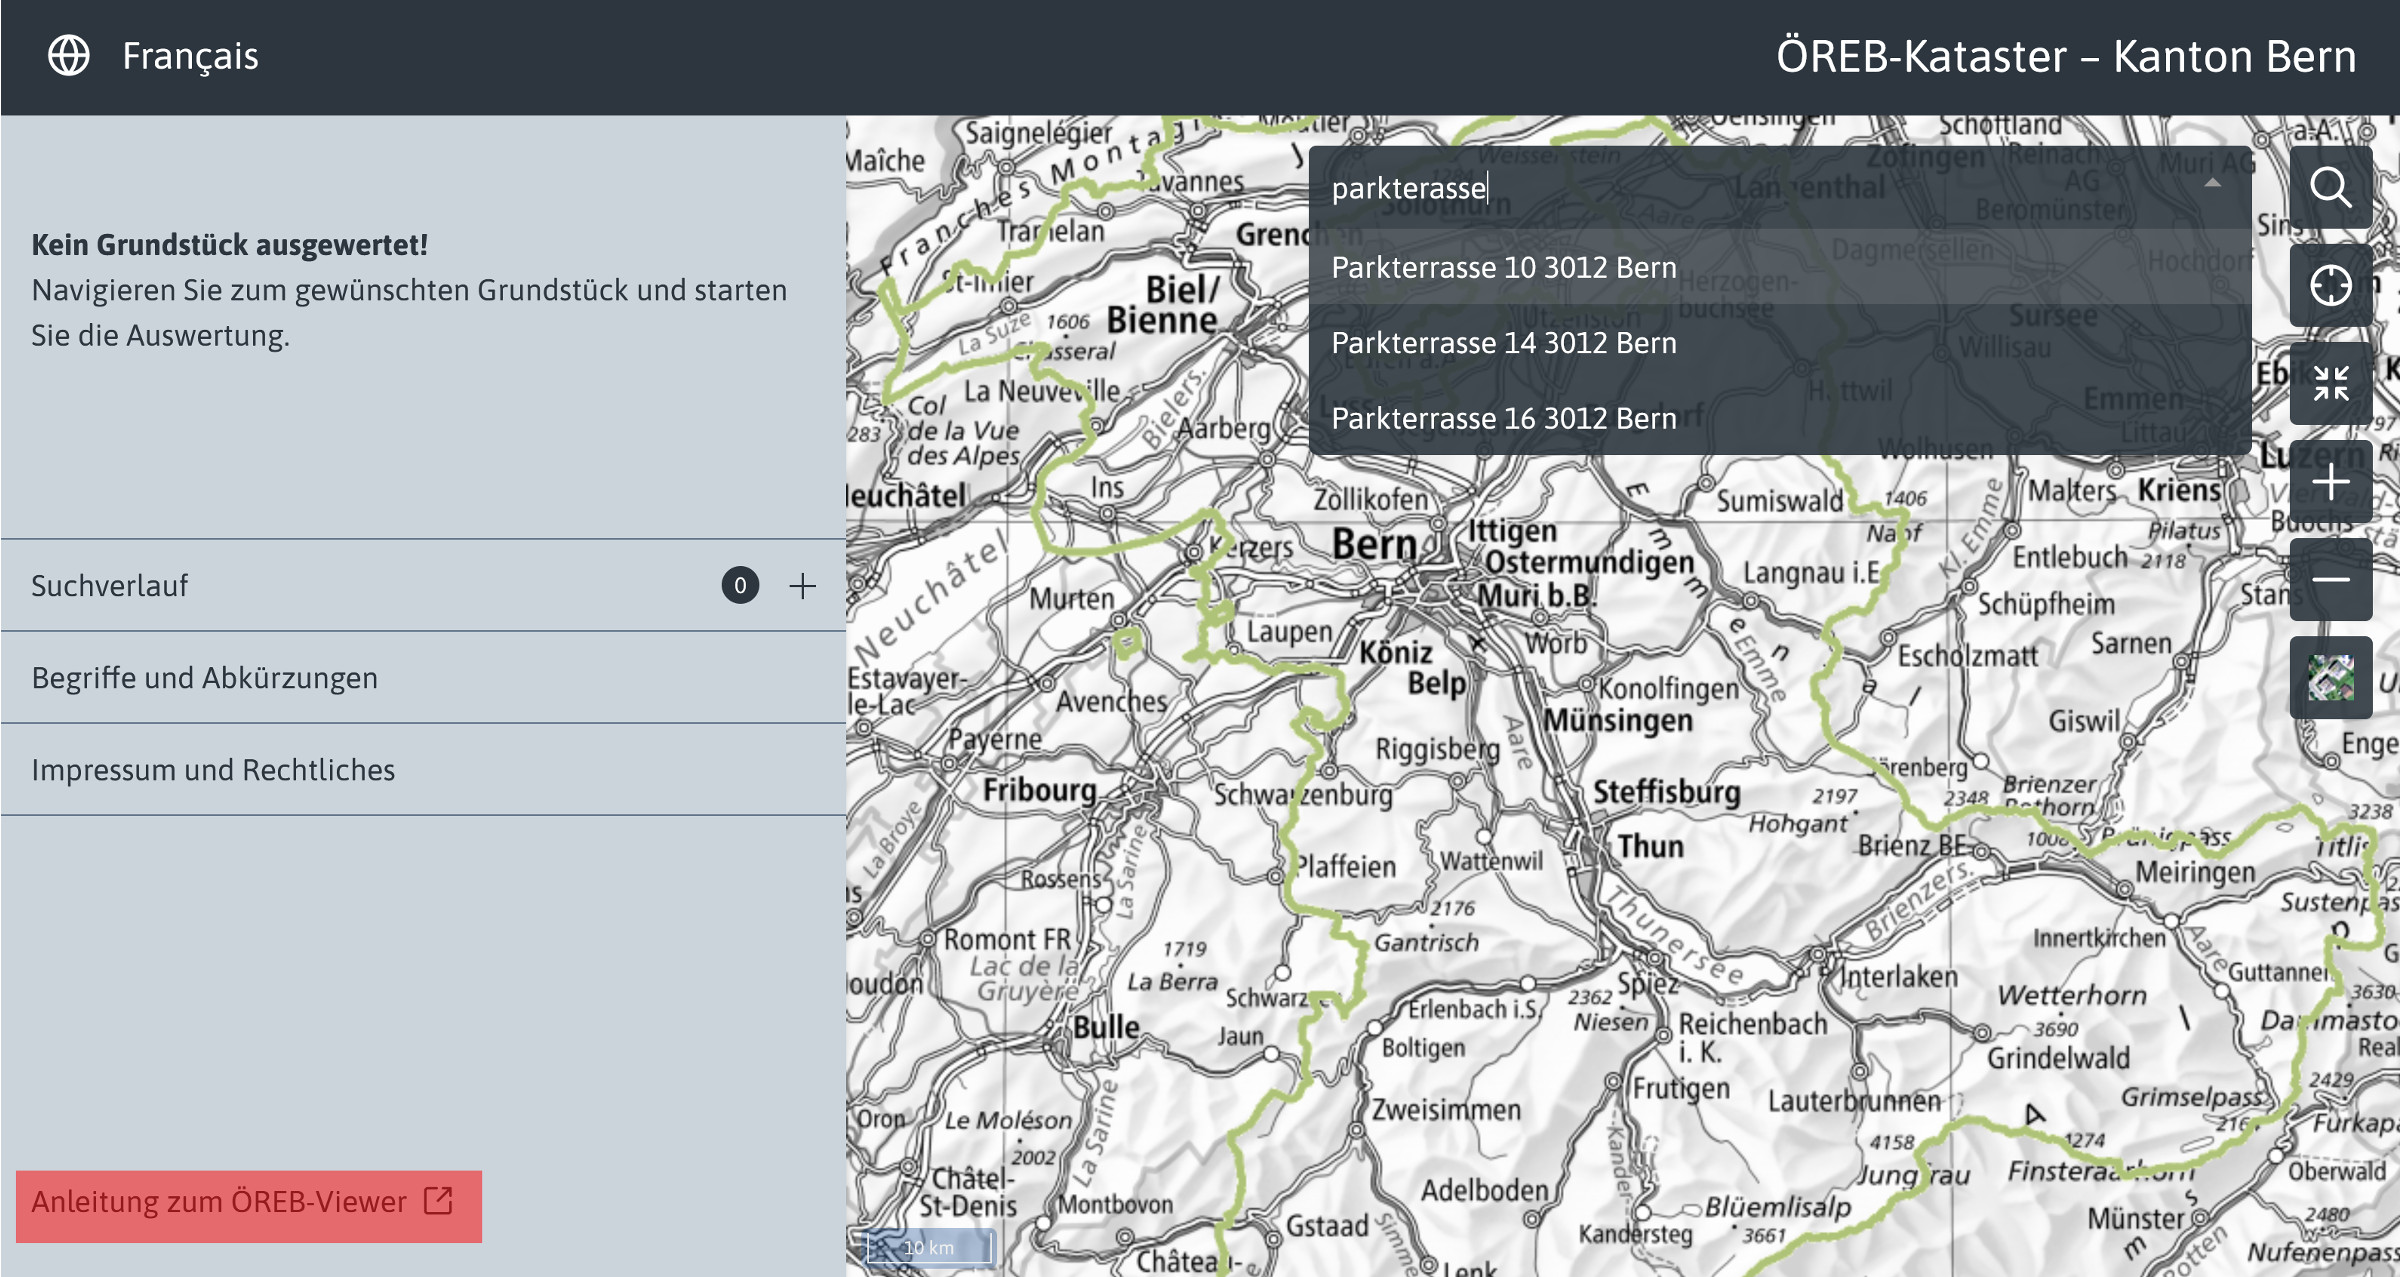This screenshot has width=2400, height=1277.
Task: Click the collapse-arrows zoom-to-extent button
Action: tap(2331, 383)
